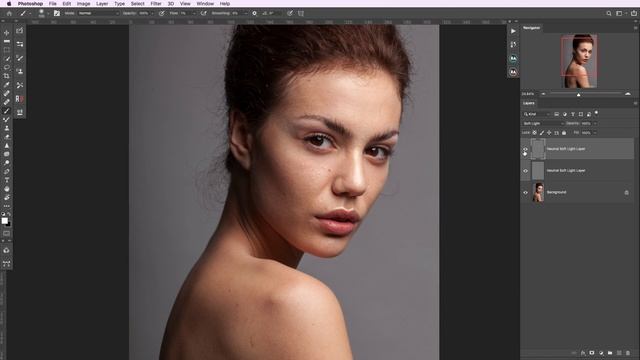
Task: Select the Type tool
Action: tap(7, 180)
